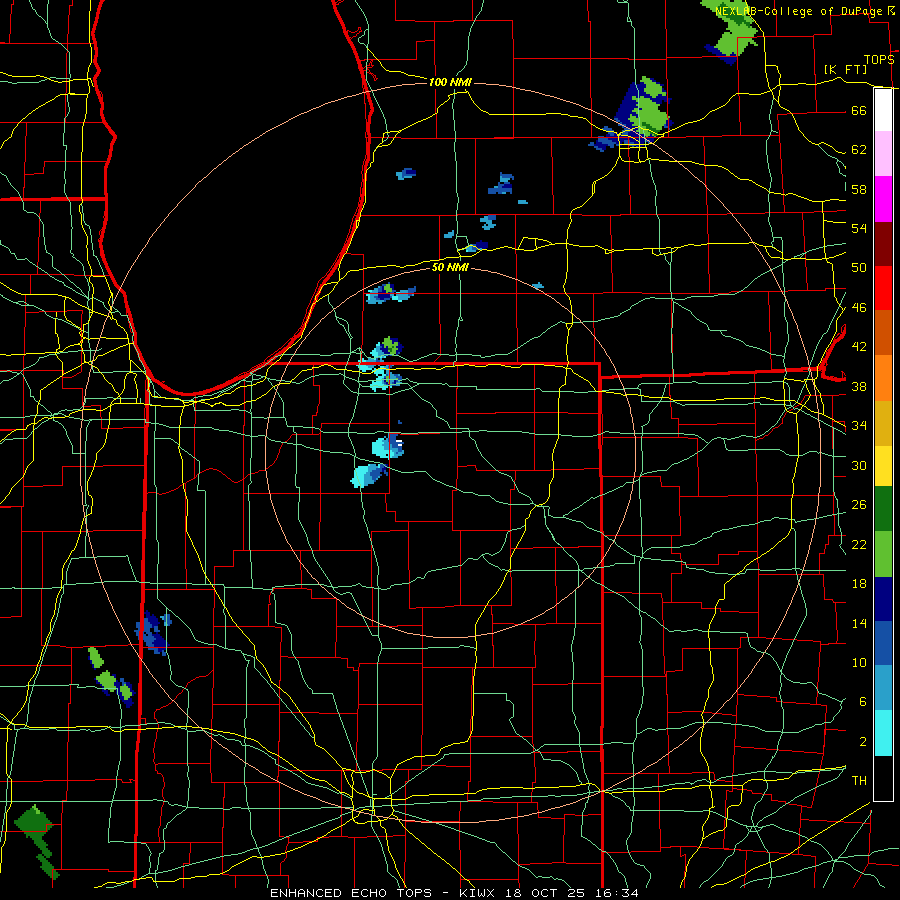
Task: Select the navy blue legend swatch
Action: pyautogui.click(x=883, y=599)
